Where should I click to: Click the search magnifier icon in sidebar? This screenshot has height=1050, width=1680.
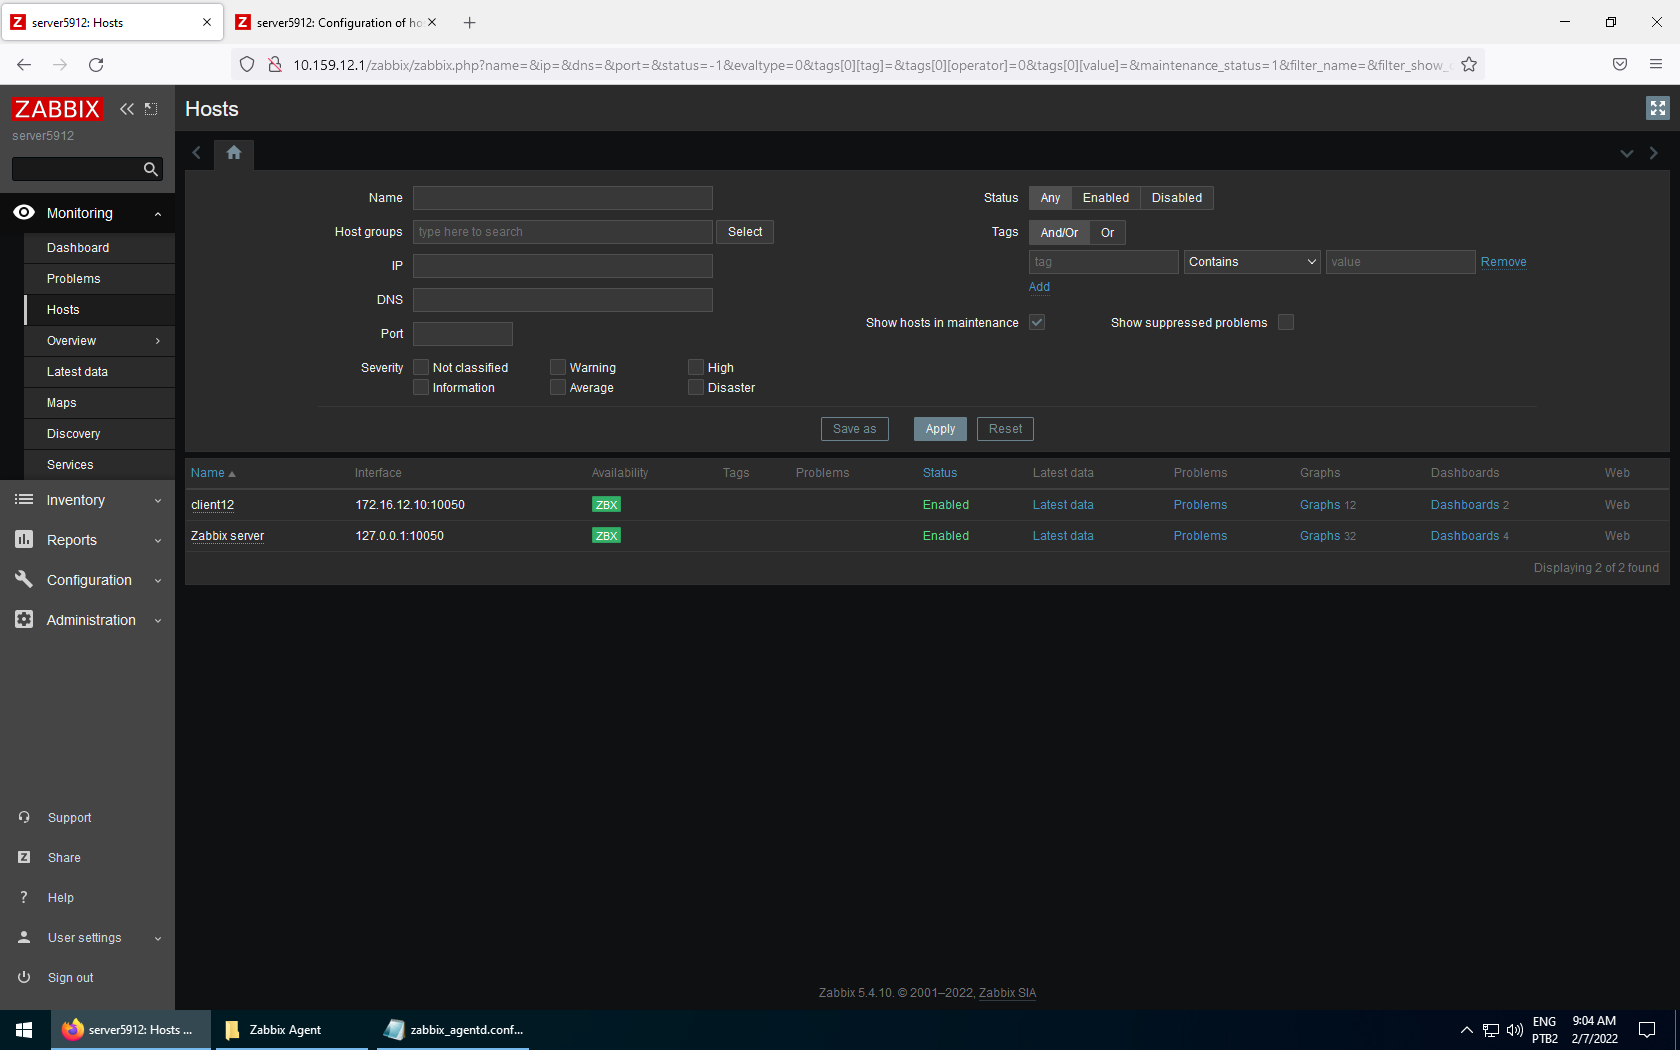coord(150,169)
